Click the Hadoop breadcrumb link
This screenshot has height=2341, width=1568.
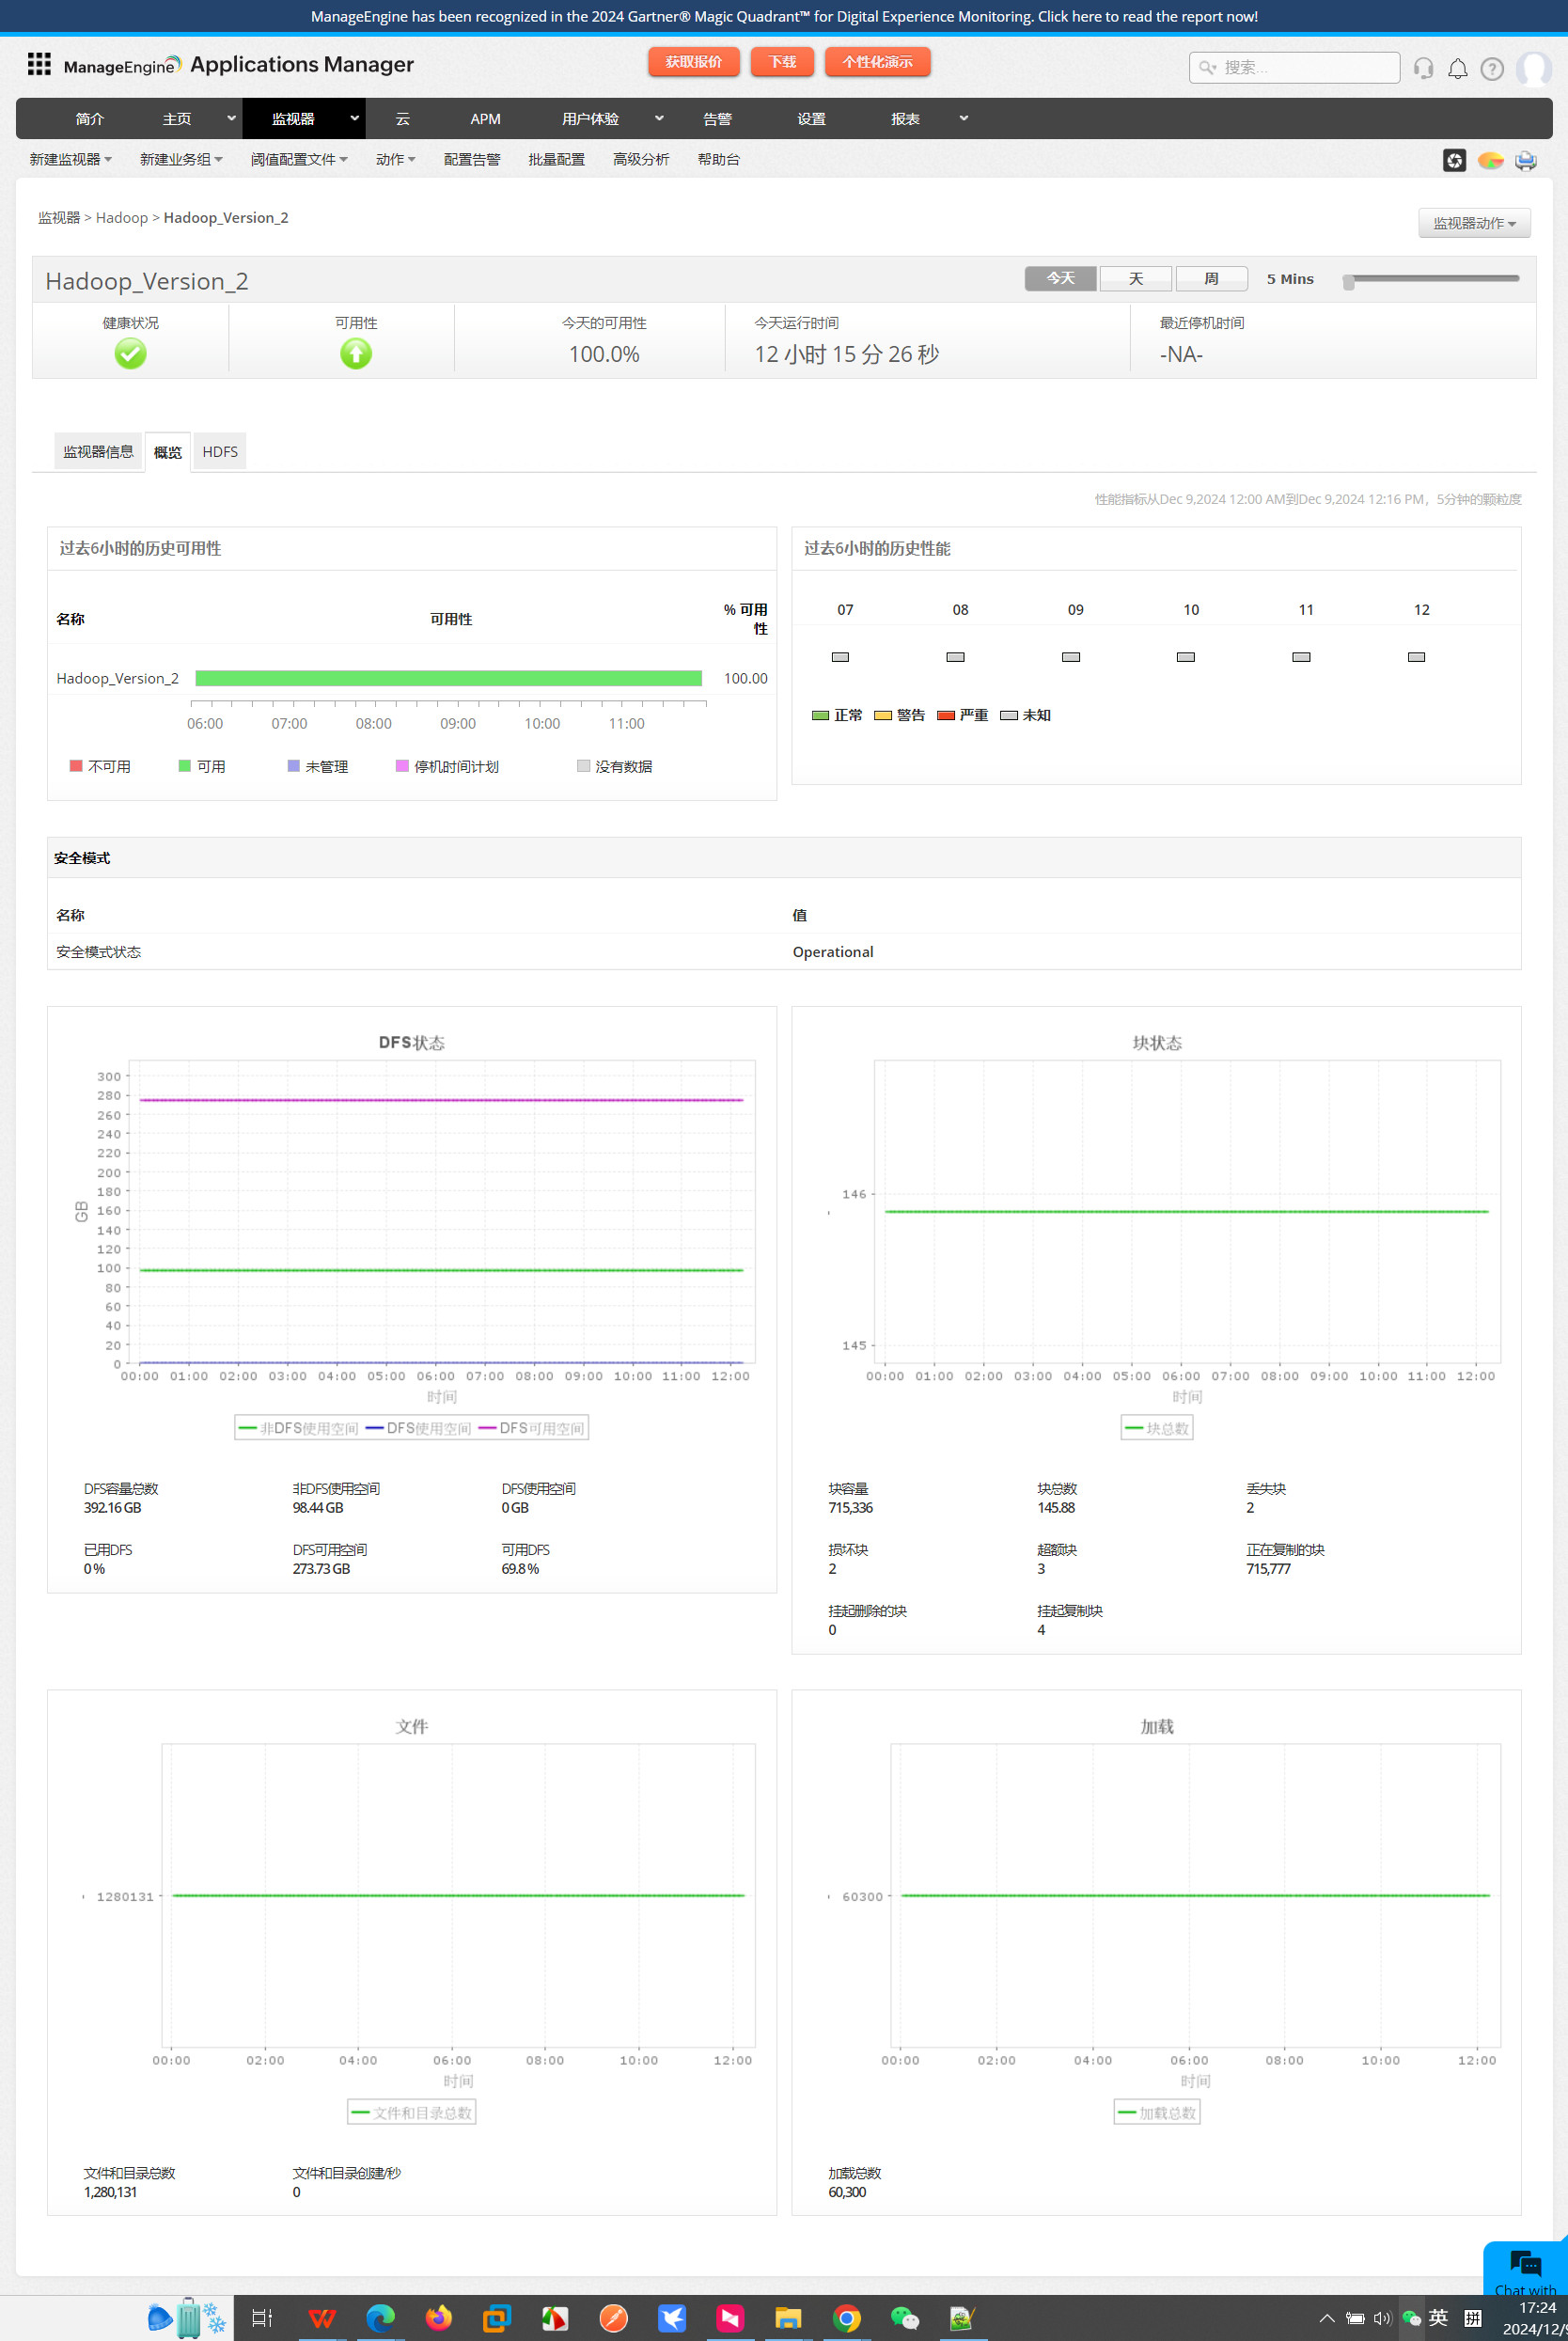pyautogui.click(x=122, y=218)
